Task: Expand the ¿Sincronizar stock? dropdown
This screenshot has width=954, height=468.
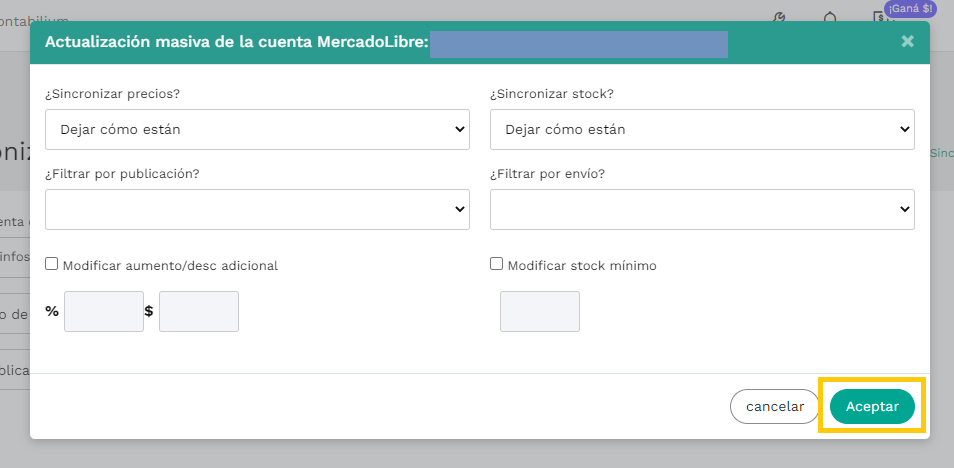Action: tap(702, 129)
